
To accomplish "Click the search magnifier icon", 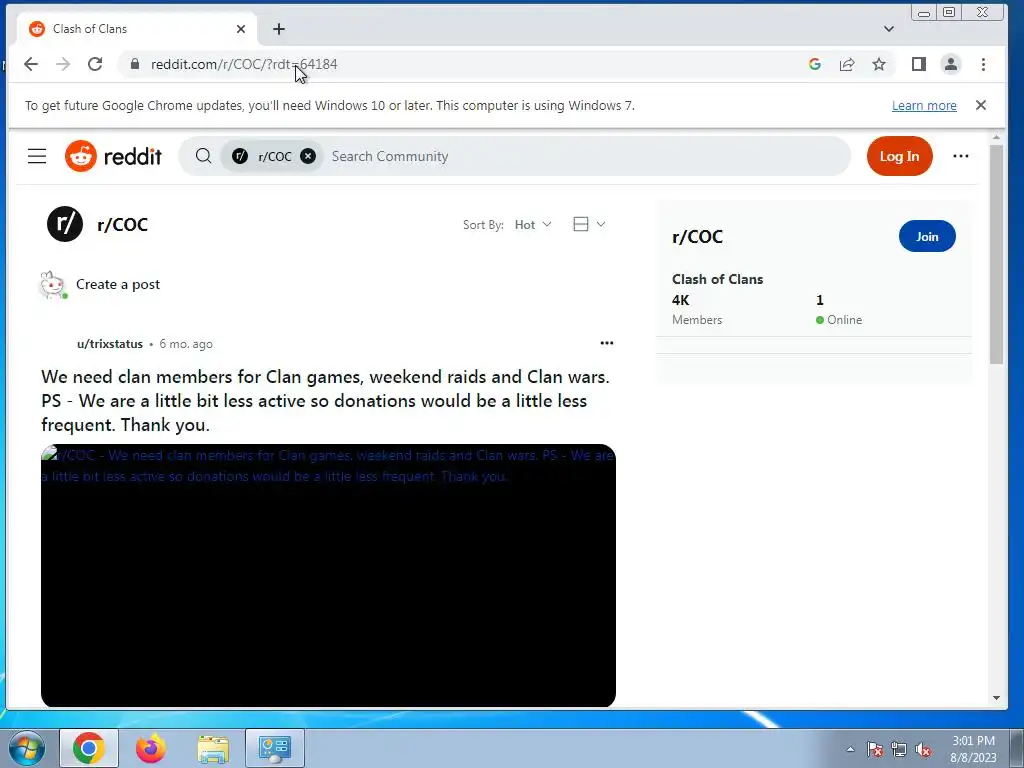I will [x=204, y=156].
